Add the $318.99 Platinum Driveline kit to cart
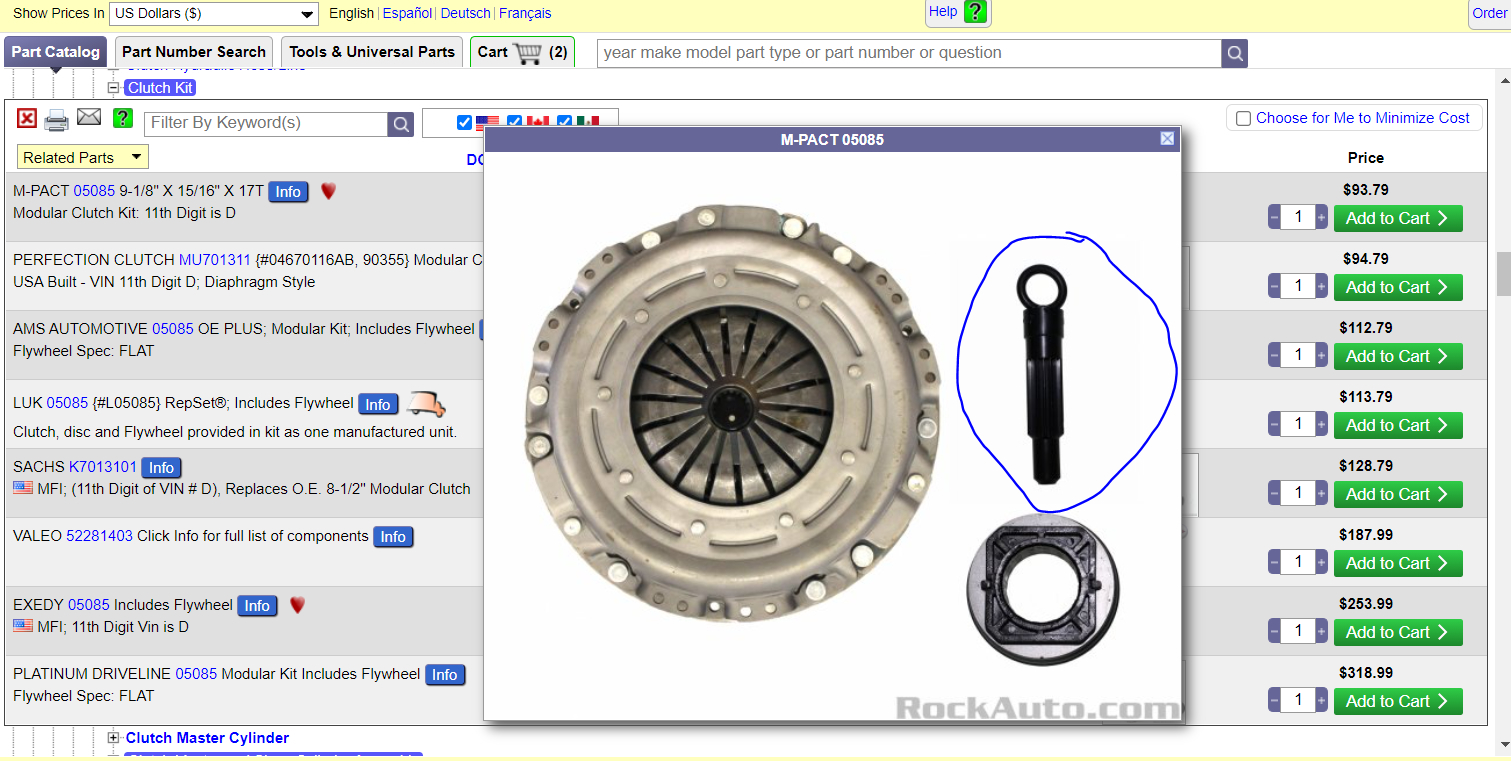This screenshot has width=1511, height=761. pyautogui.click(x=1398, y=701)
